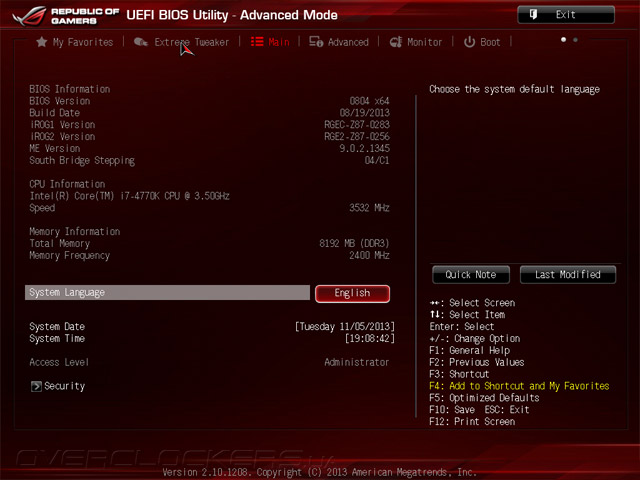The width and height of the screenshot is (640, 480).
Task: Select the Main tab
Action: coord(270,42)
